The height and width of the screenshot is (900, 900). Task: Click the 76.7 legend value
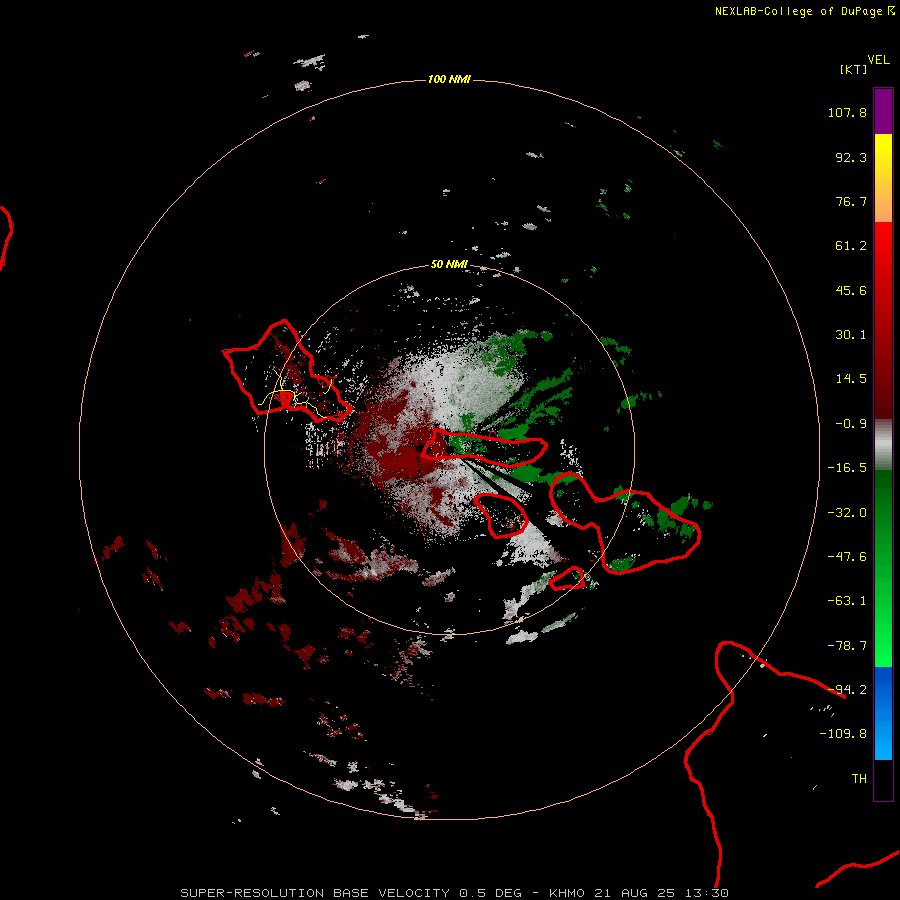(x=851, y=201)
